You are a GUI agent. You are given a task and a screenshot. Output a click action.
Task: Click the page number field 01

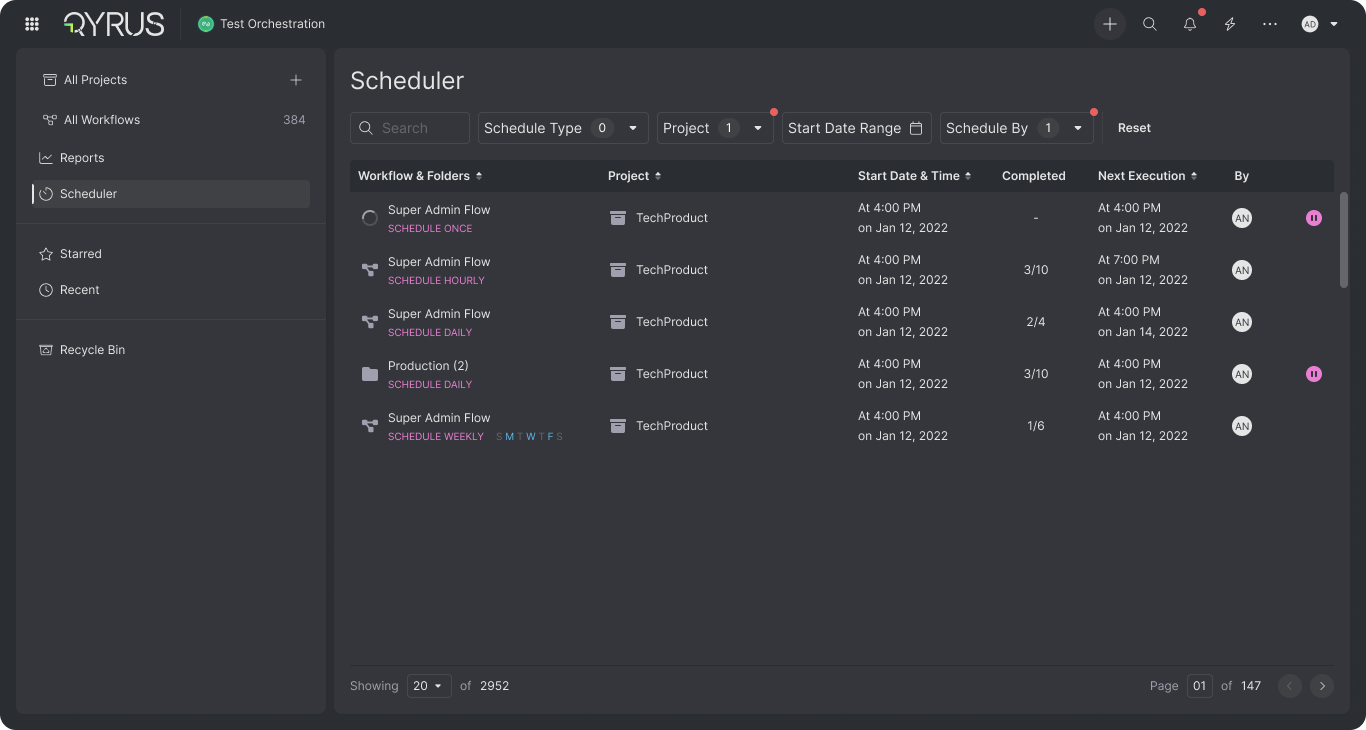point(1200,686)
